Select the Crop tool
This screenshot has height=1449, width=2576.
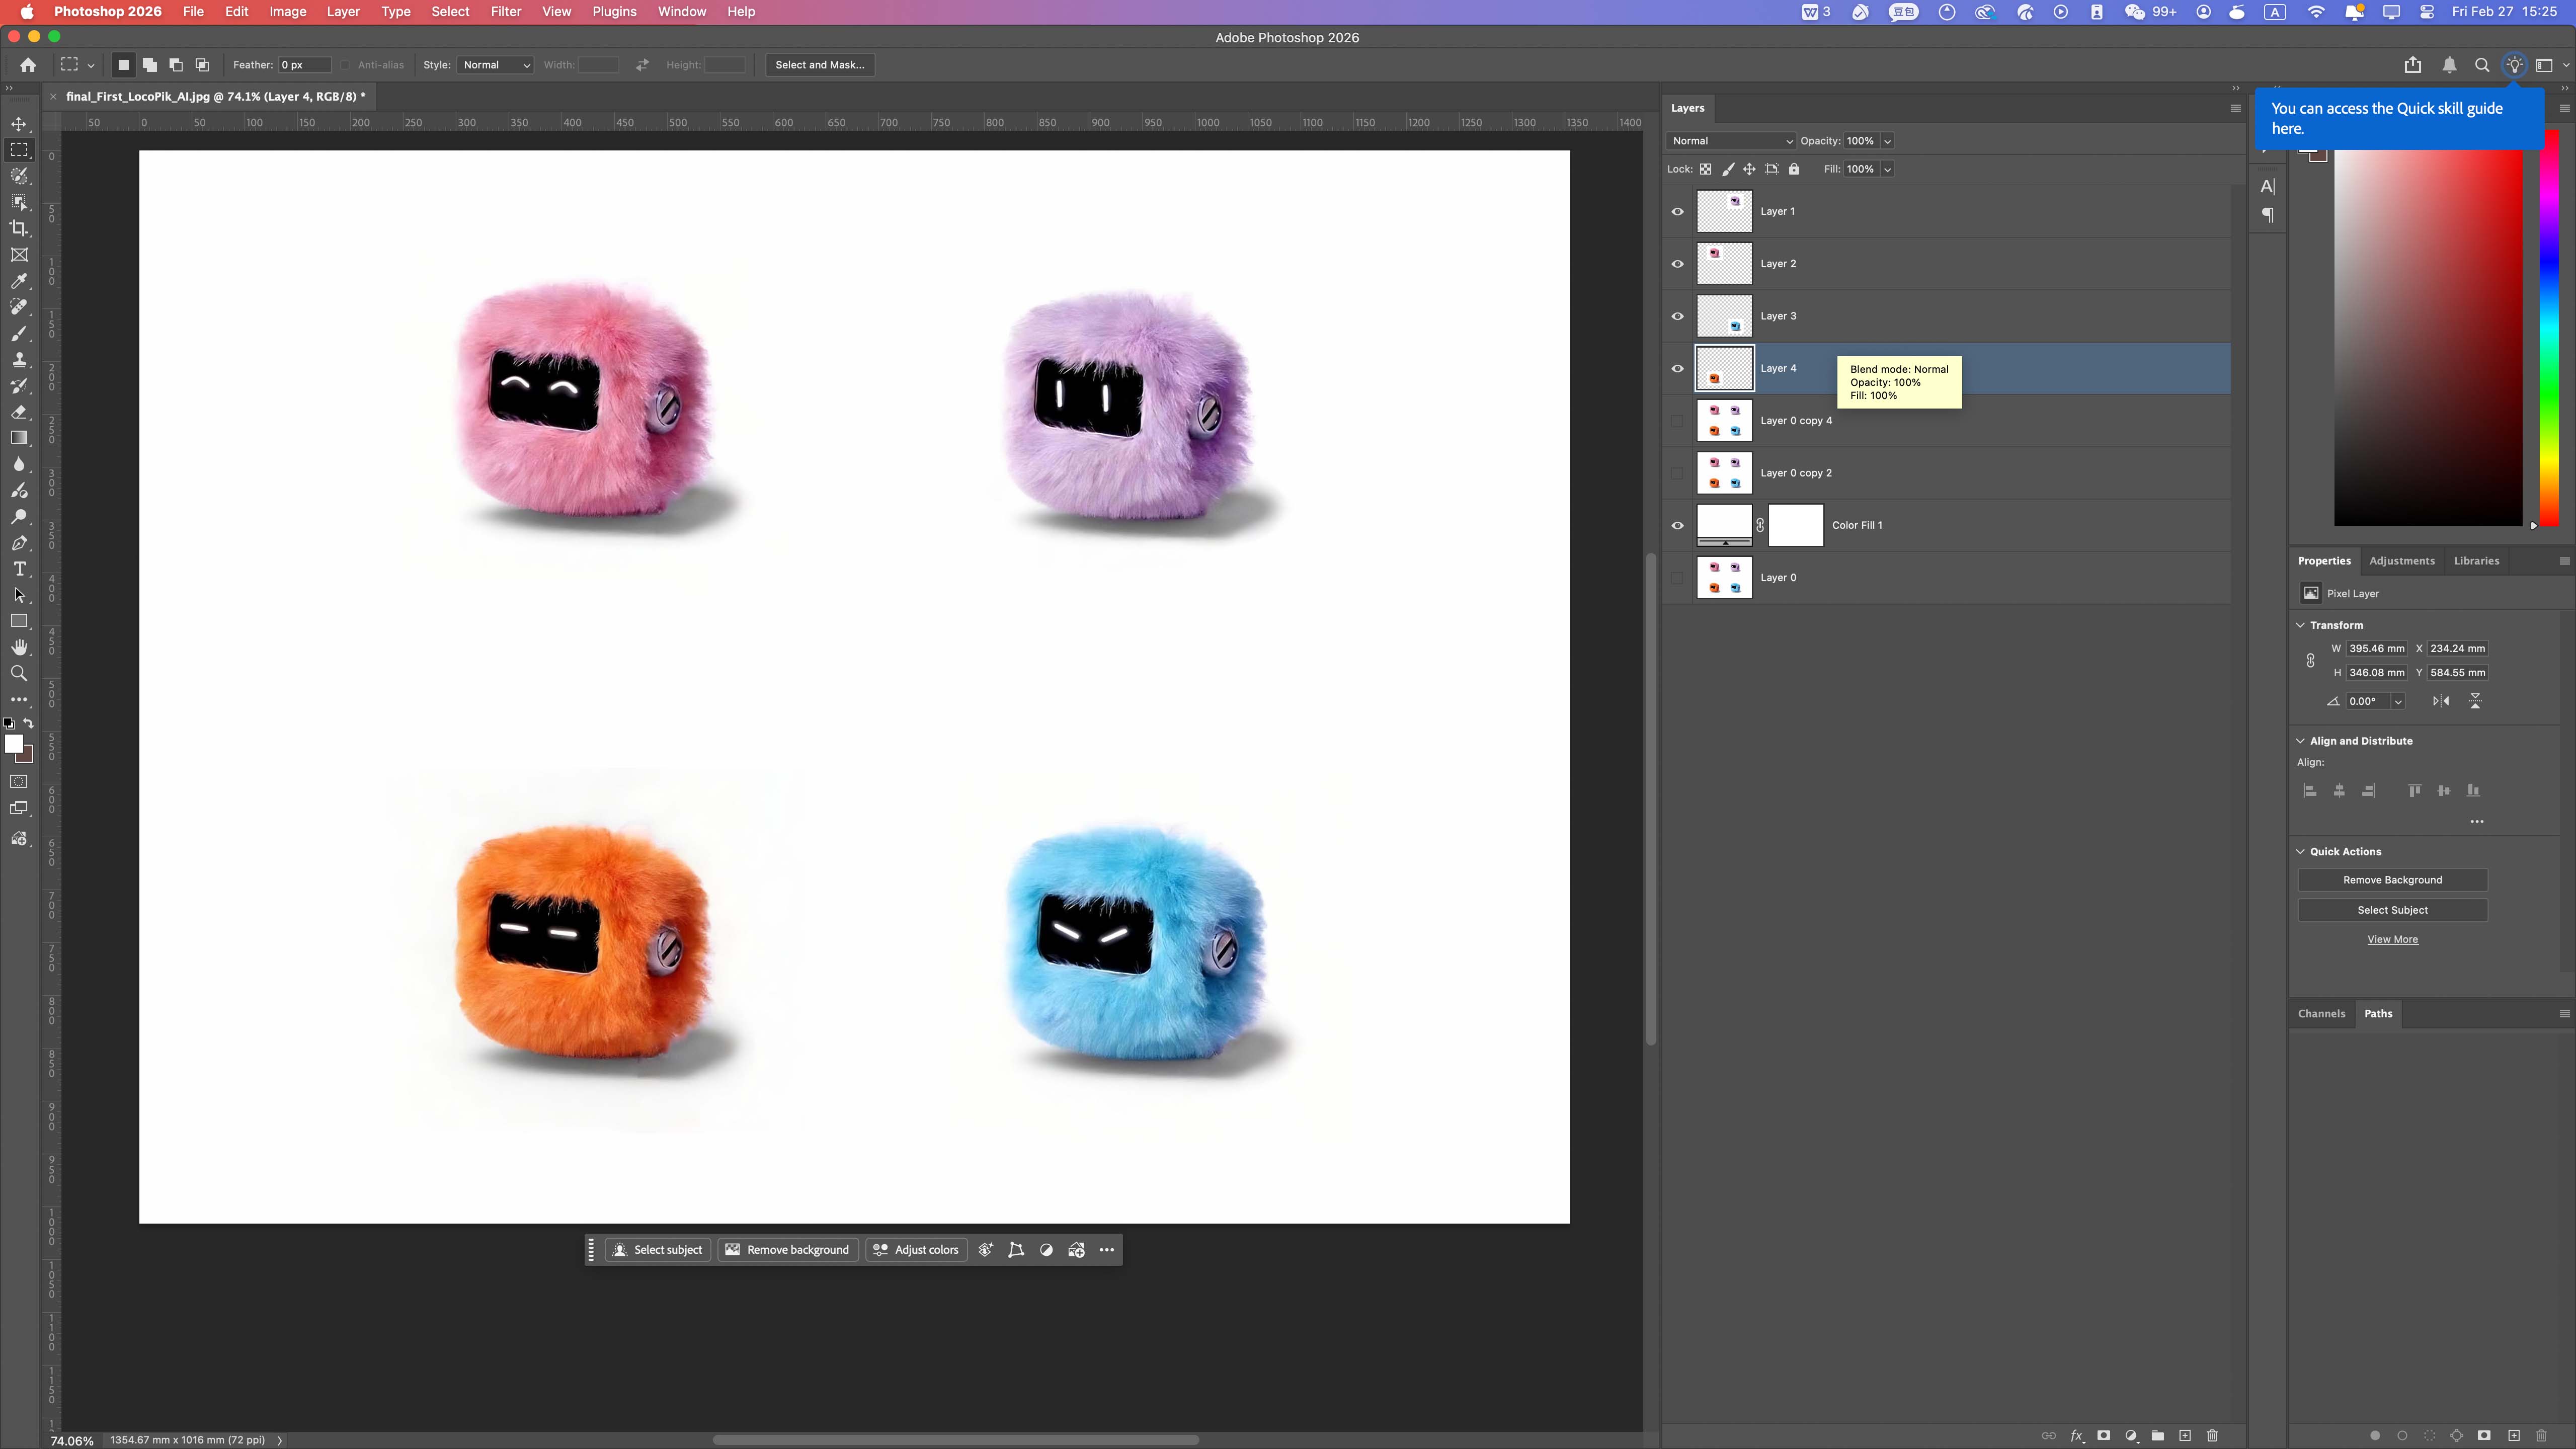[19, 228]
